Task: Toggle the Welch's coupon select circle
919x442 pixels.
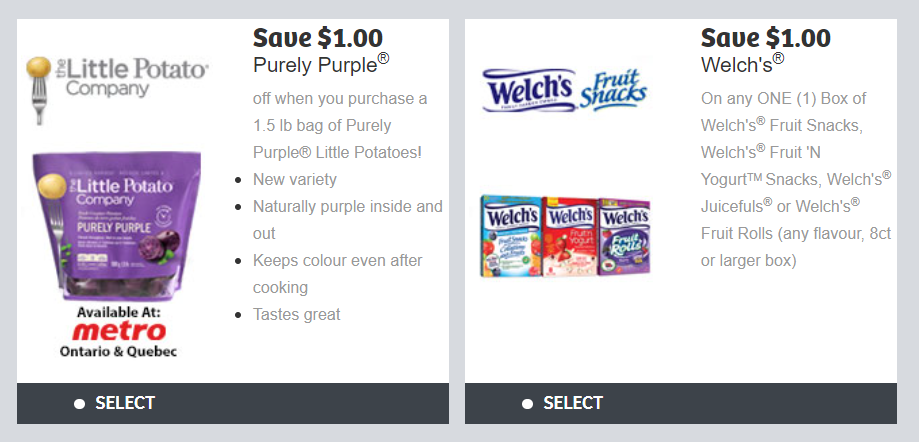Action: (x=527, y=403)
